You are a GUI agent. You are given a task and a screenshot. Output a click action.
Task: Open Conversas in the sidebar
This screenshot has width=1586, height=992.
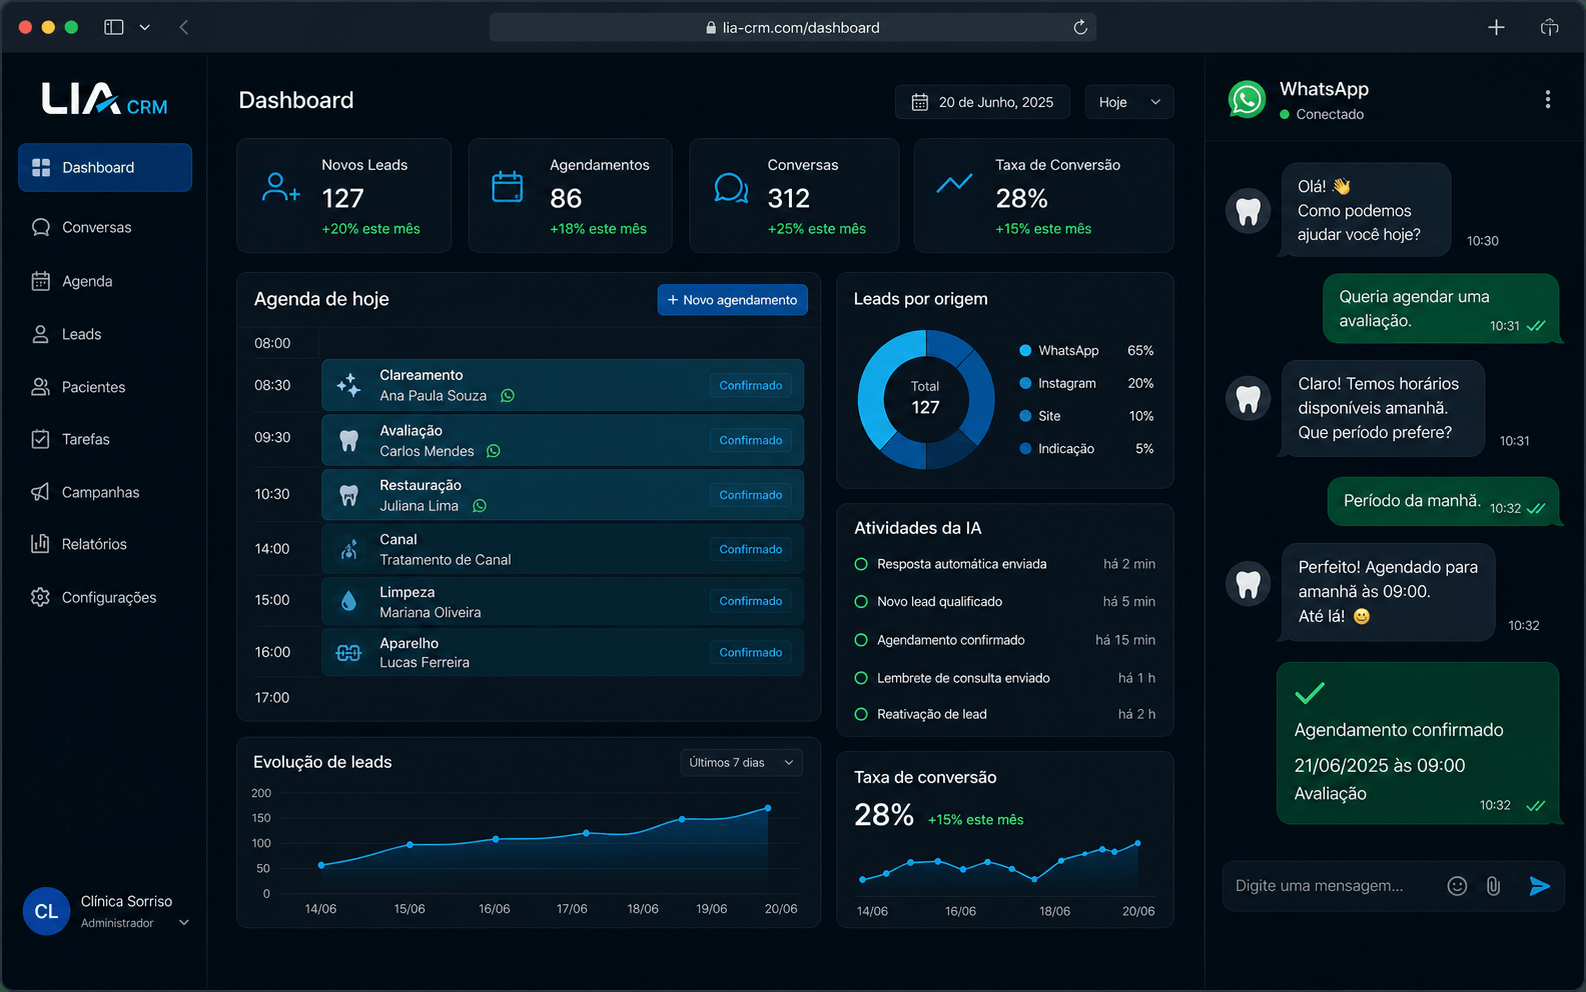105,227
